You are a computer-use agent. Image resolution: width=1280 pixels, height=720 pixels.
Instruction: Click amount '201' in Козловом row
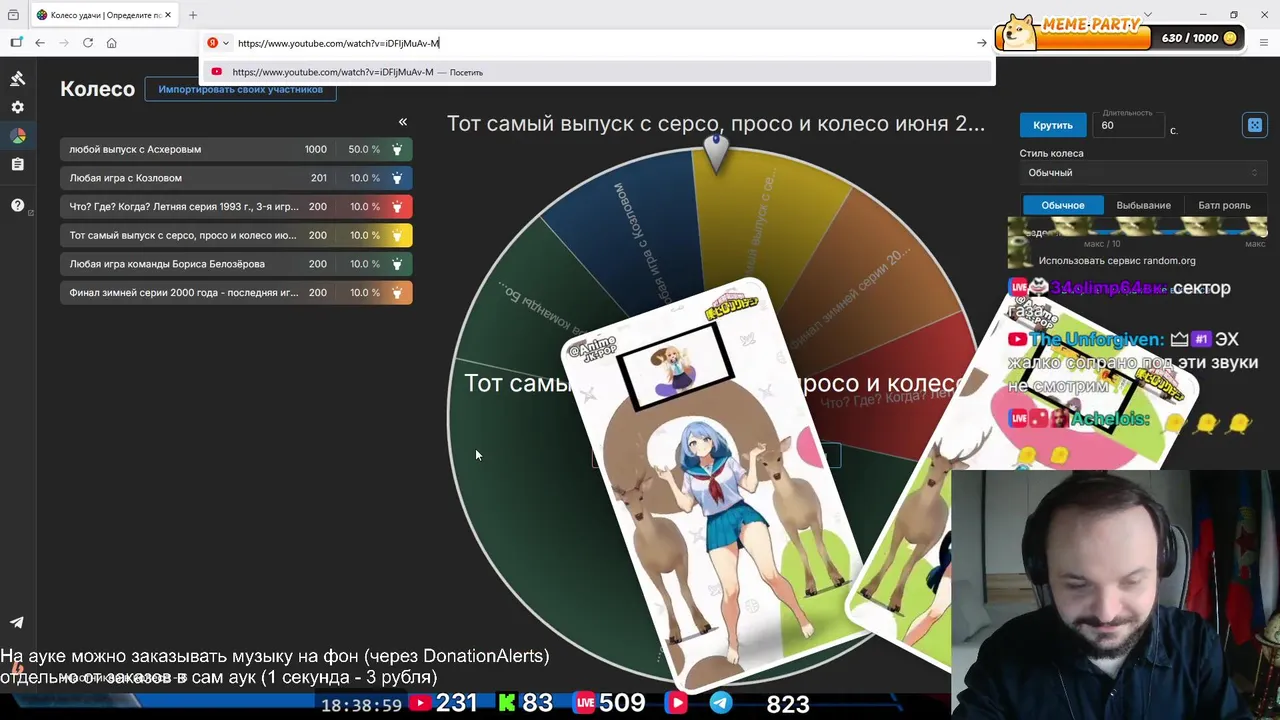click(x=318, y=178)
